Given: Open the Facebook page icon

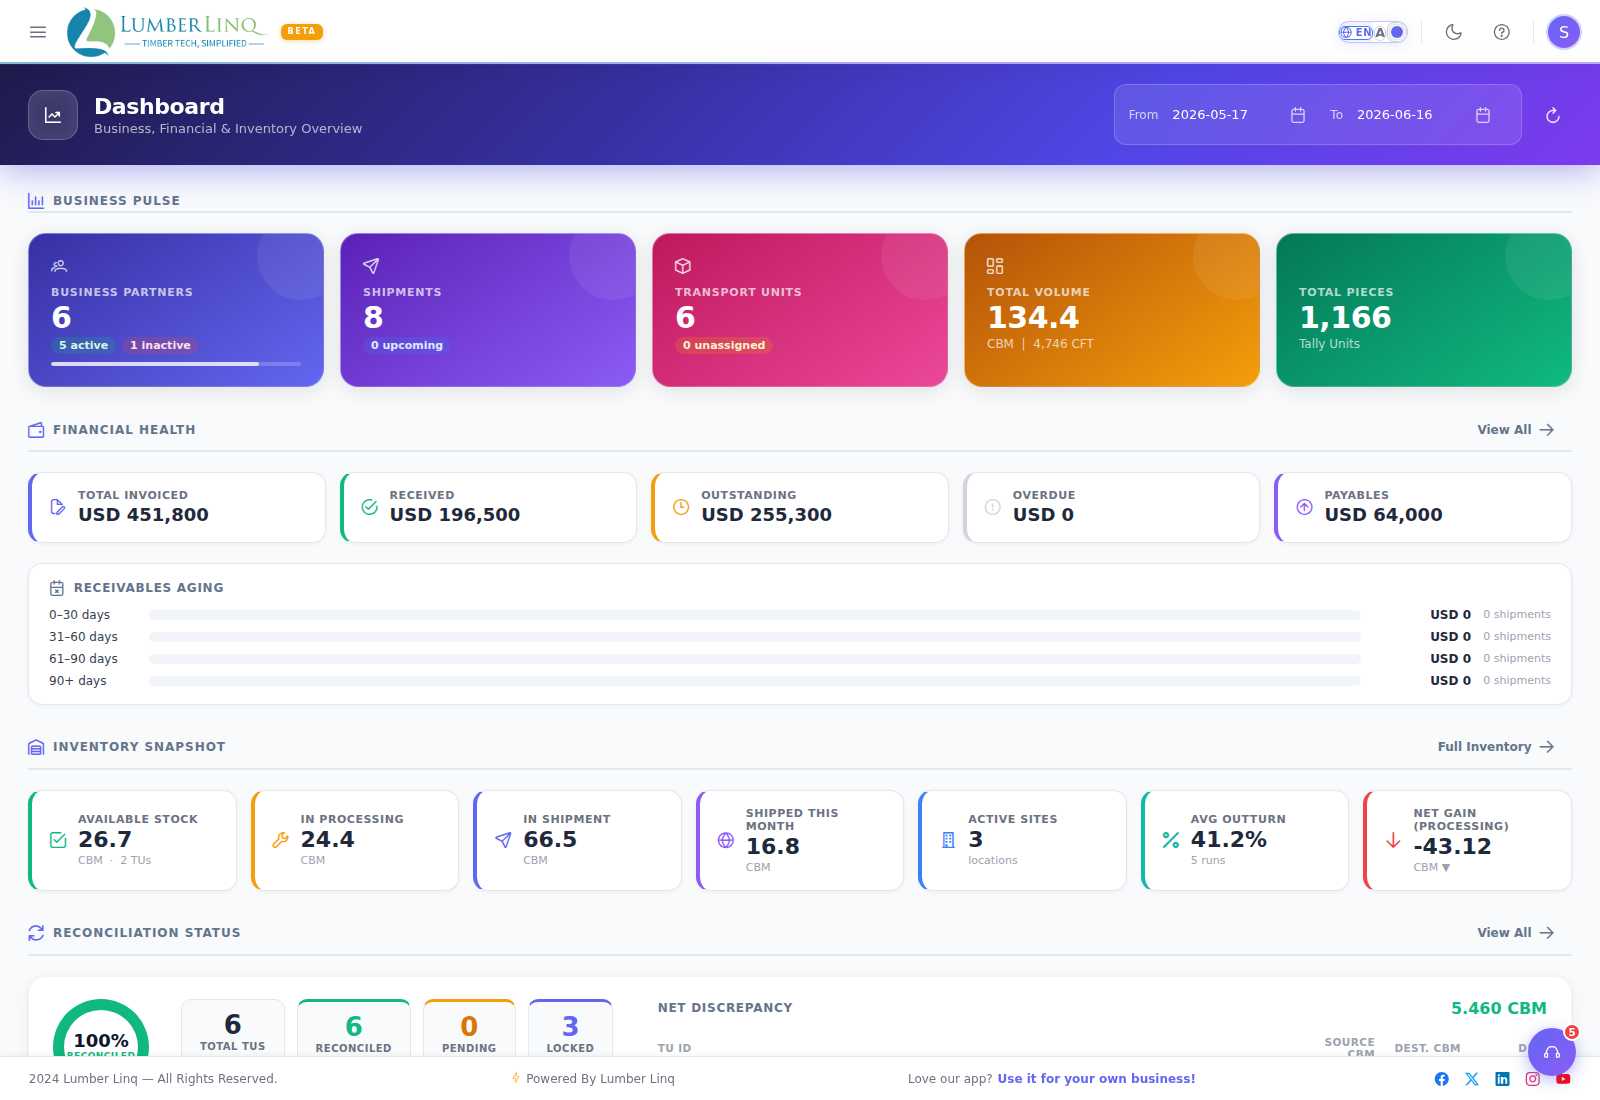Looking at the screenshot, I should (1442, 1079).
